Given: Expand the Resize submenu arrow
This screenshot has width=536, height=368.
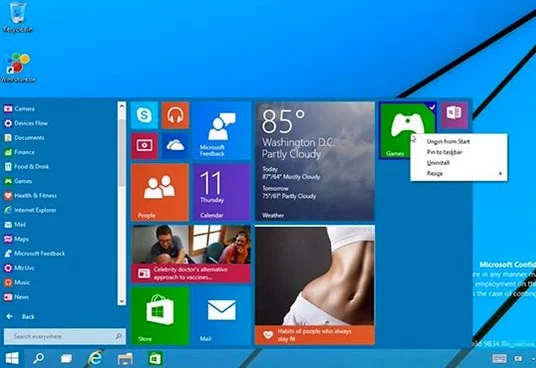Looking at the screenshot, I should pos(500,173).
